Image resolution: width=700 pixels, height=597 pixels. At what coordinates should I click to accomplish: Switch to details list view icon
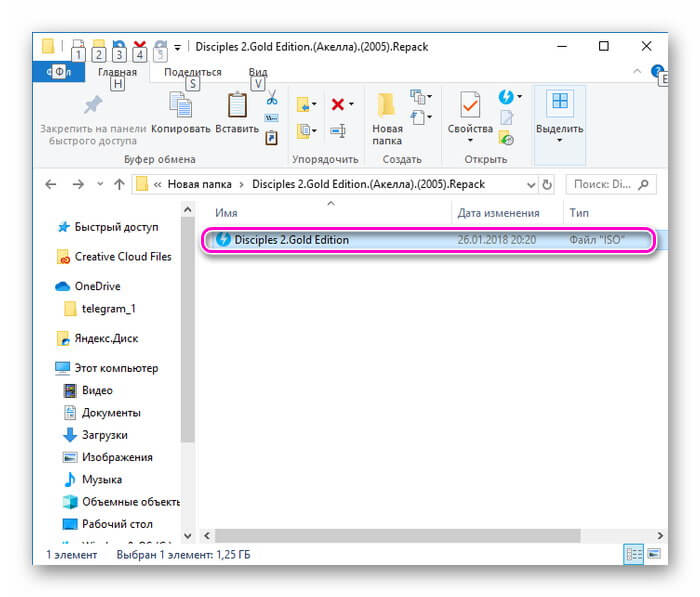pyautogui.click(x=634, y=553)
